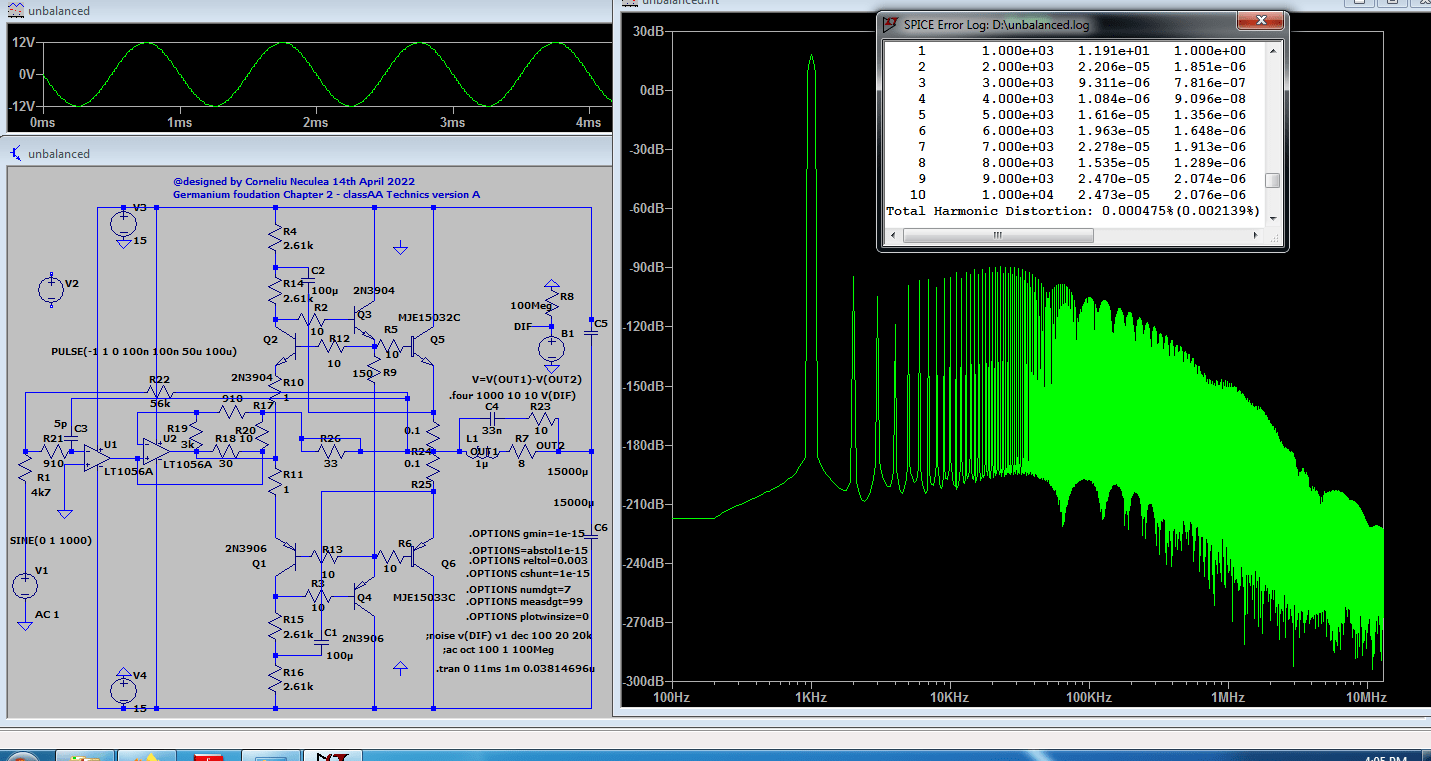Click the .OPTIONS plotwinsize=0 directive
This screenshot has width=1431, height=761.
[x=528, y=616]
